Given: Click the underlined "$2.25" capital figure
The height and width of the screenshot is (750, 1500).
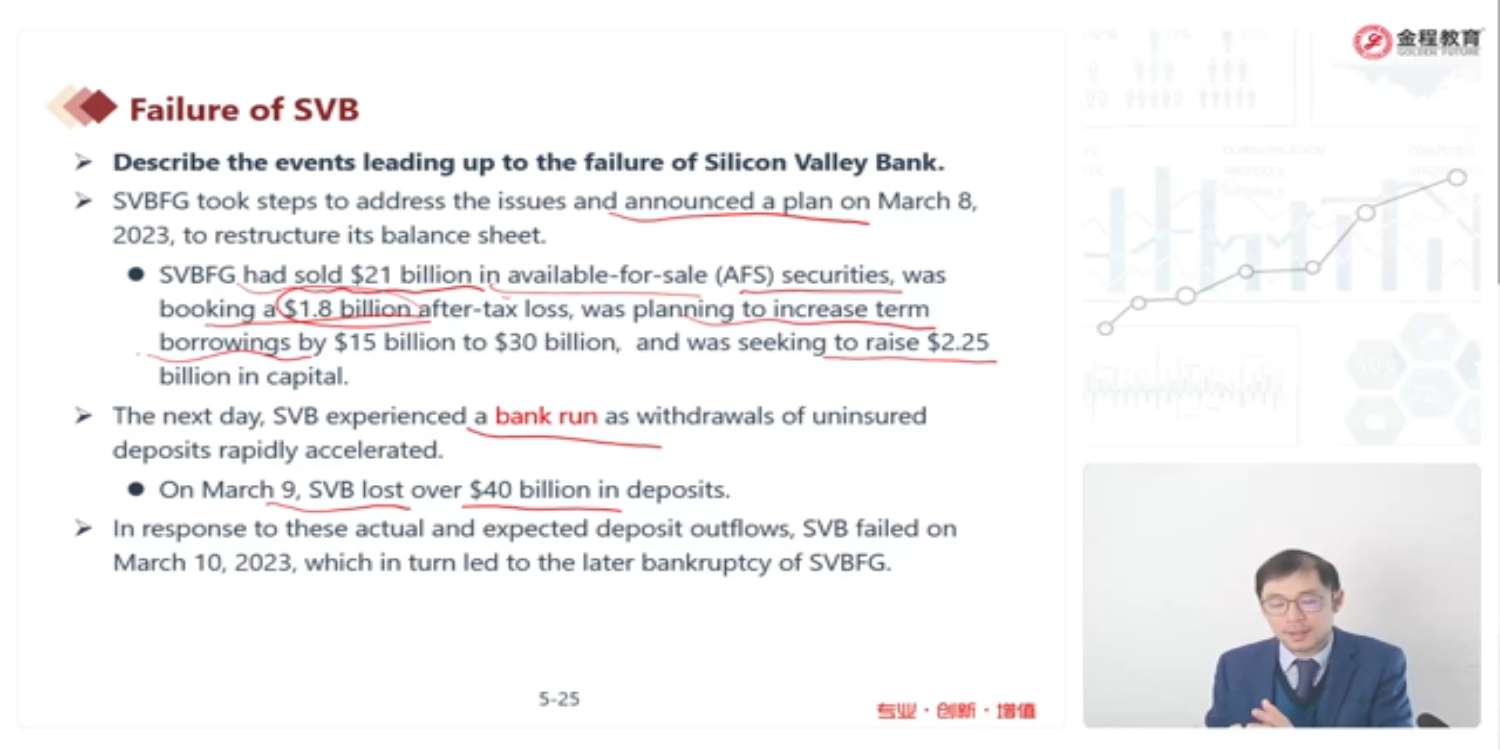Looking at the screenshot, I should coord(958,342).
